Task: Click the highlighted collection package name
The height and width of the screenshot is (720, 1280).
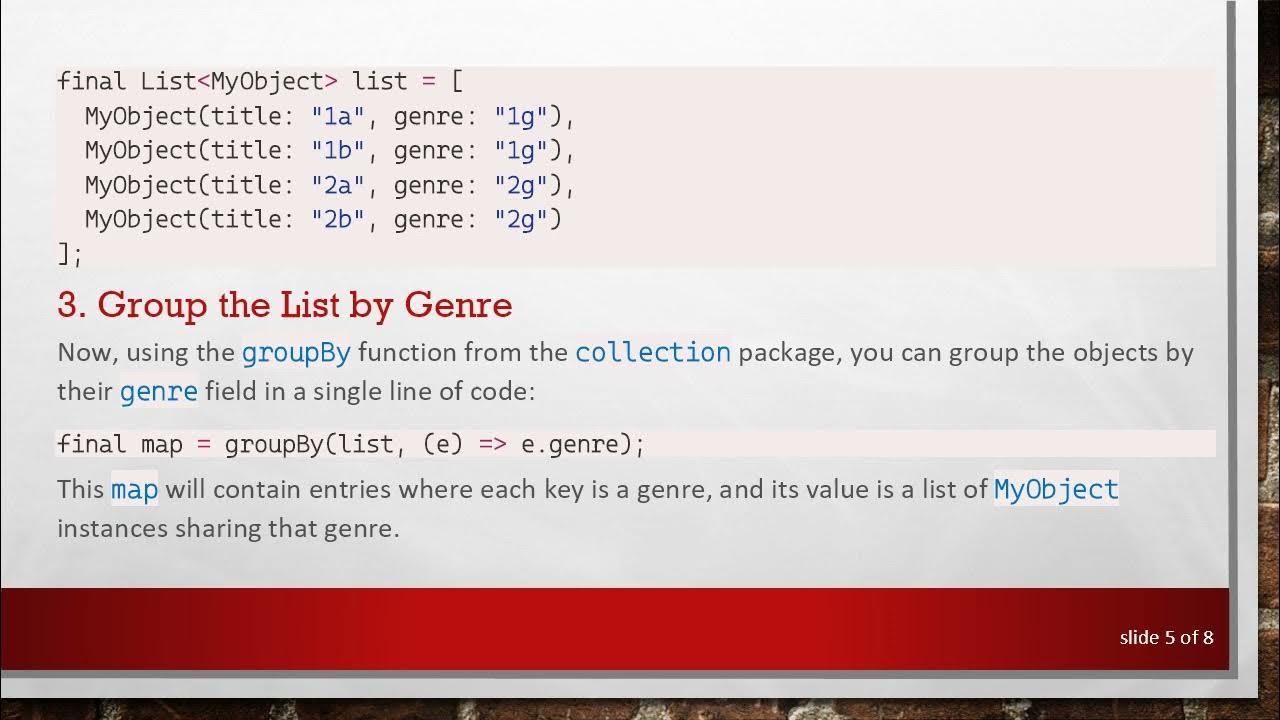Action: coord(653,353)
